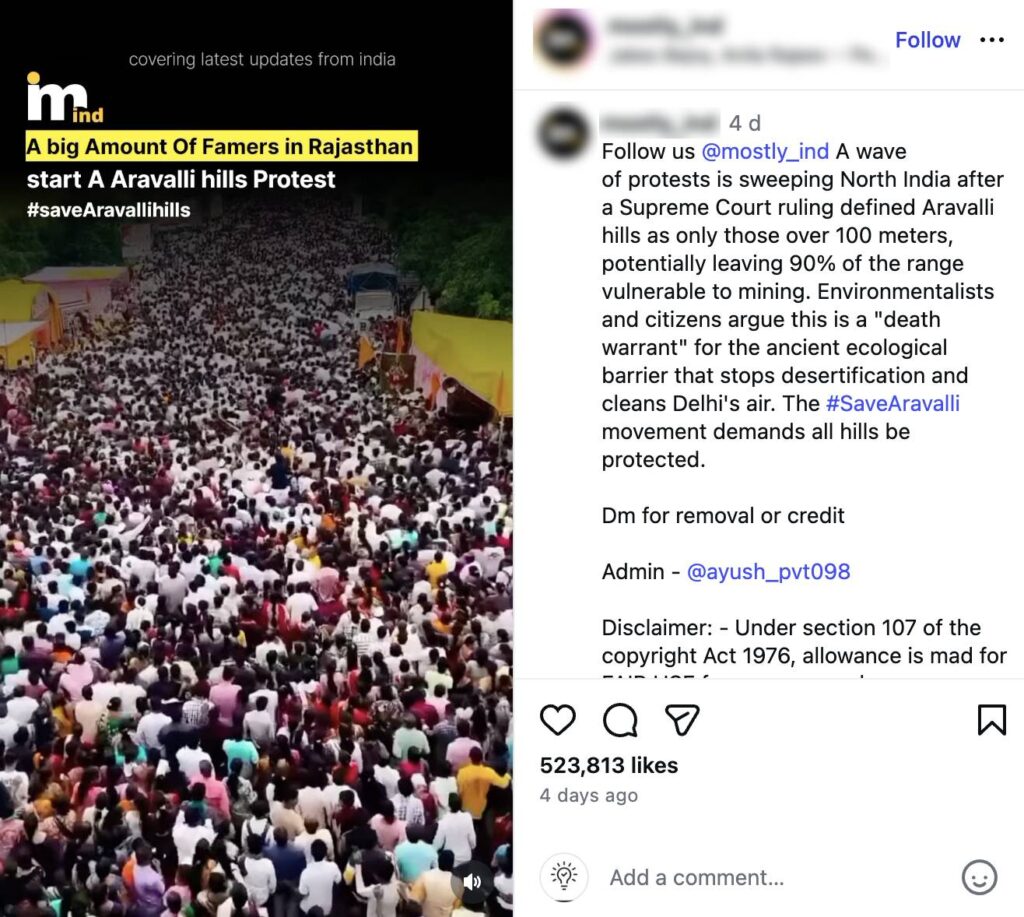This screenshot has height=917, width=1024.
Task: View the 523,813 likes list
Action: [609, 765]
